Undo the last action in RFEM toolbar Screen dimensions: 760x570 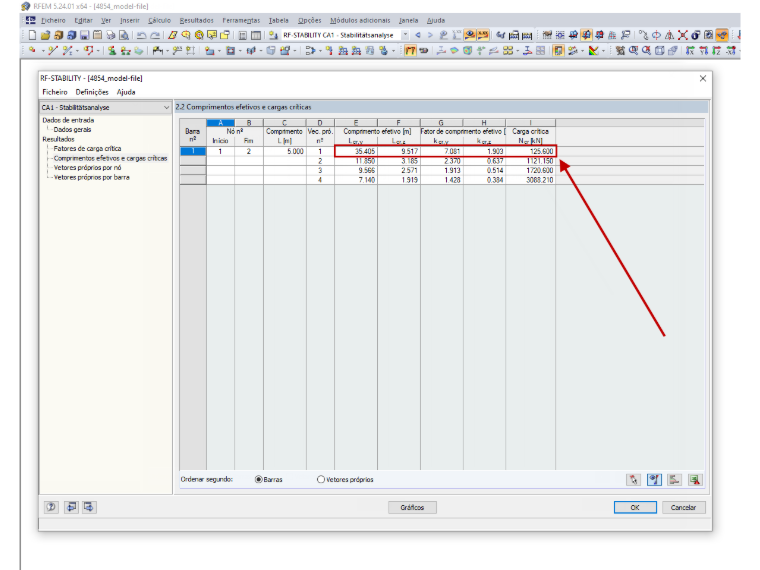[142, 35]
